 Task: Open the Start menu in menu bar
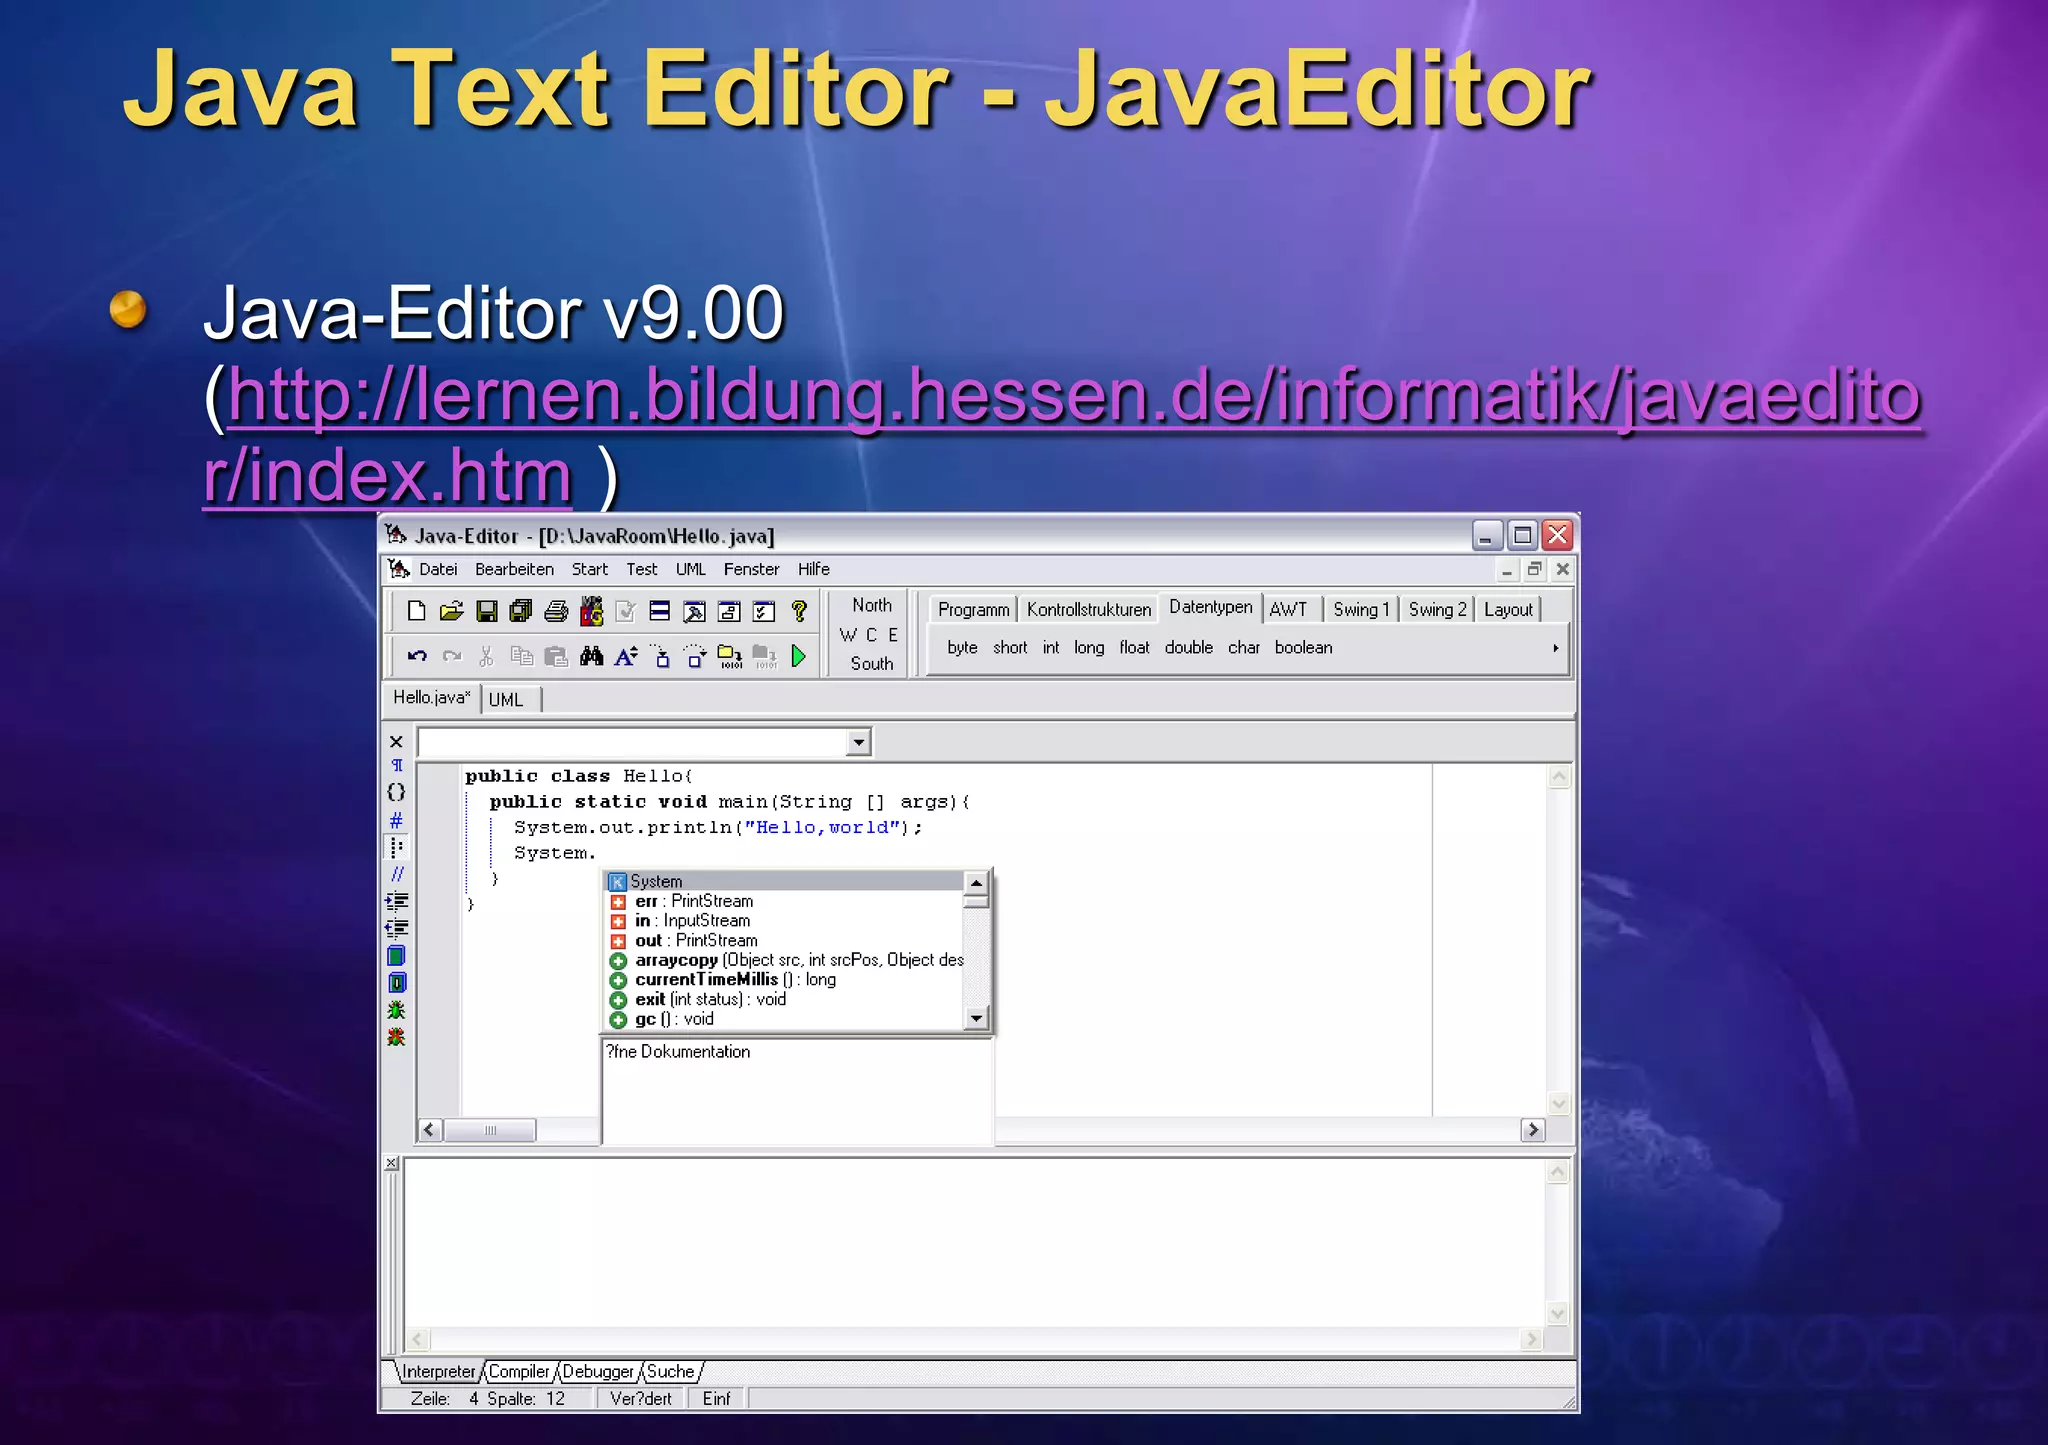(x=590, y=569)
